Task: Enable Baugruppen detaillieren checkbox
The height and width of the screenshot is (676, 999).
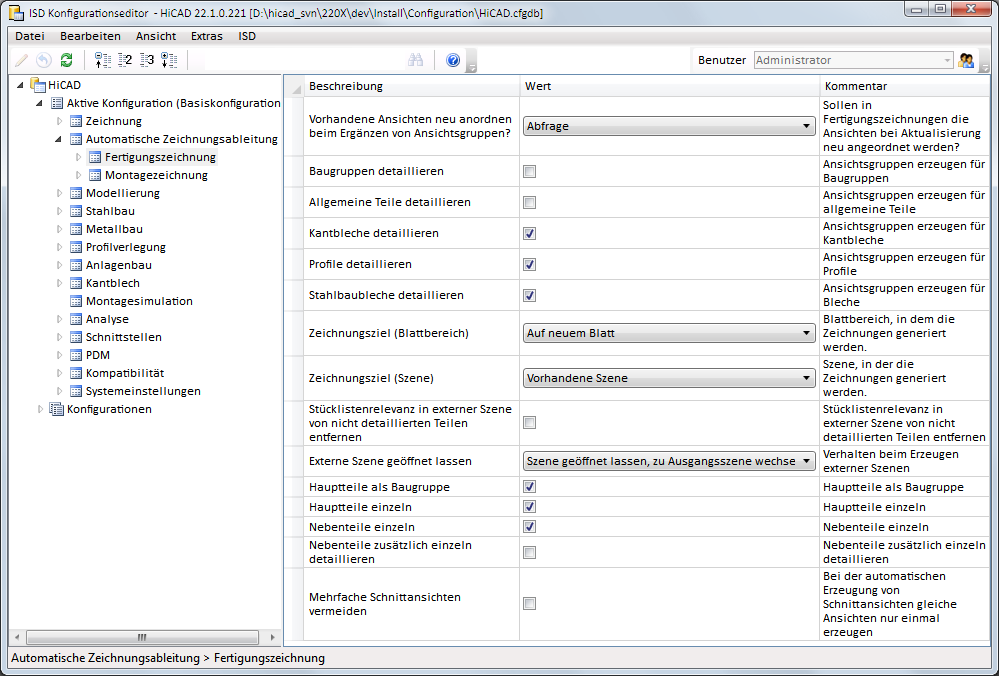Action: coord(530,171)
